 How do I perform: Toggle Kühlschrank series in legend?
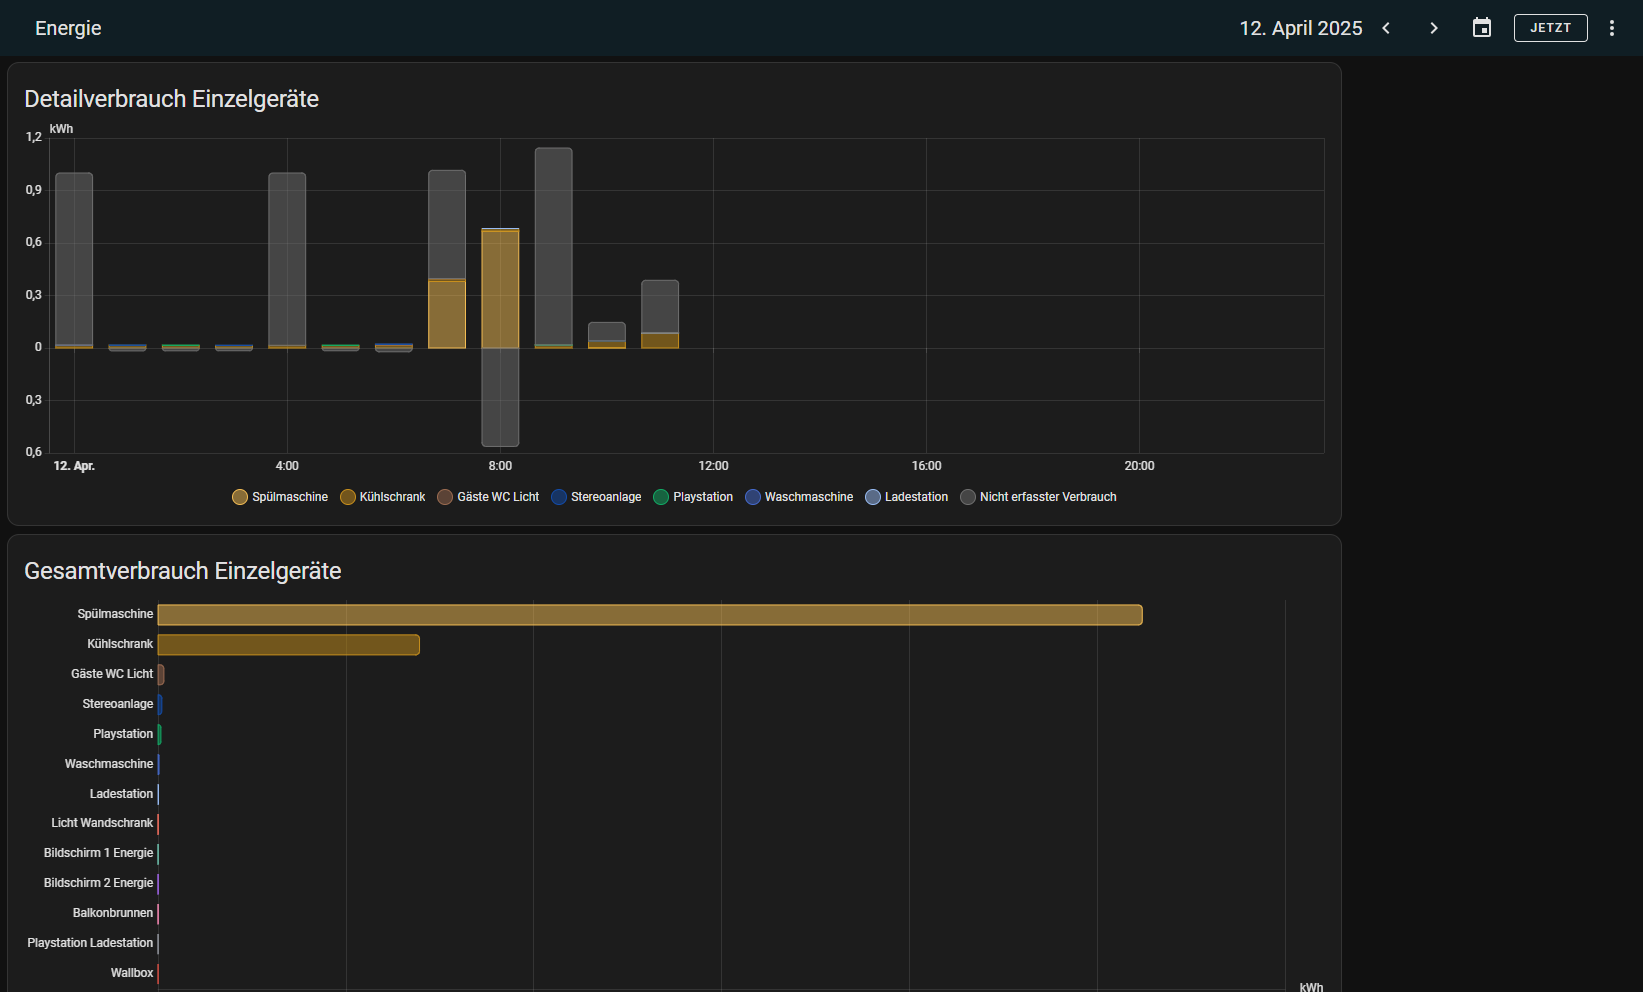pos(383,497)
